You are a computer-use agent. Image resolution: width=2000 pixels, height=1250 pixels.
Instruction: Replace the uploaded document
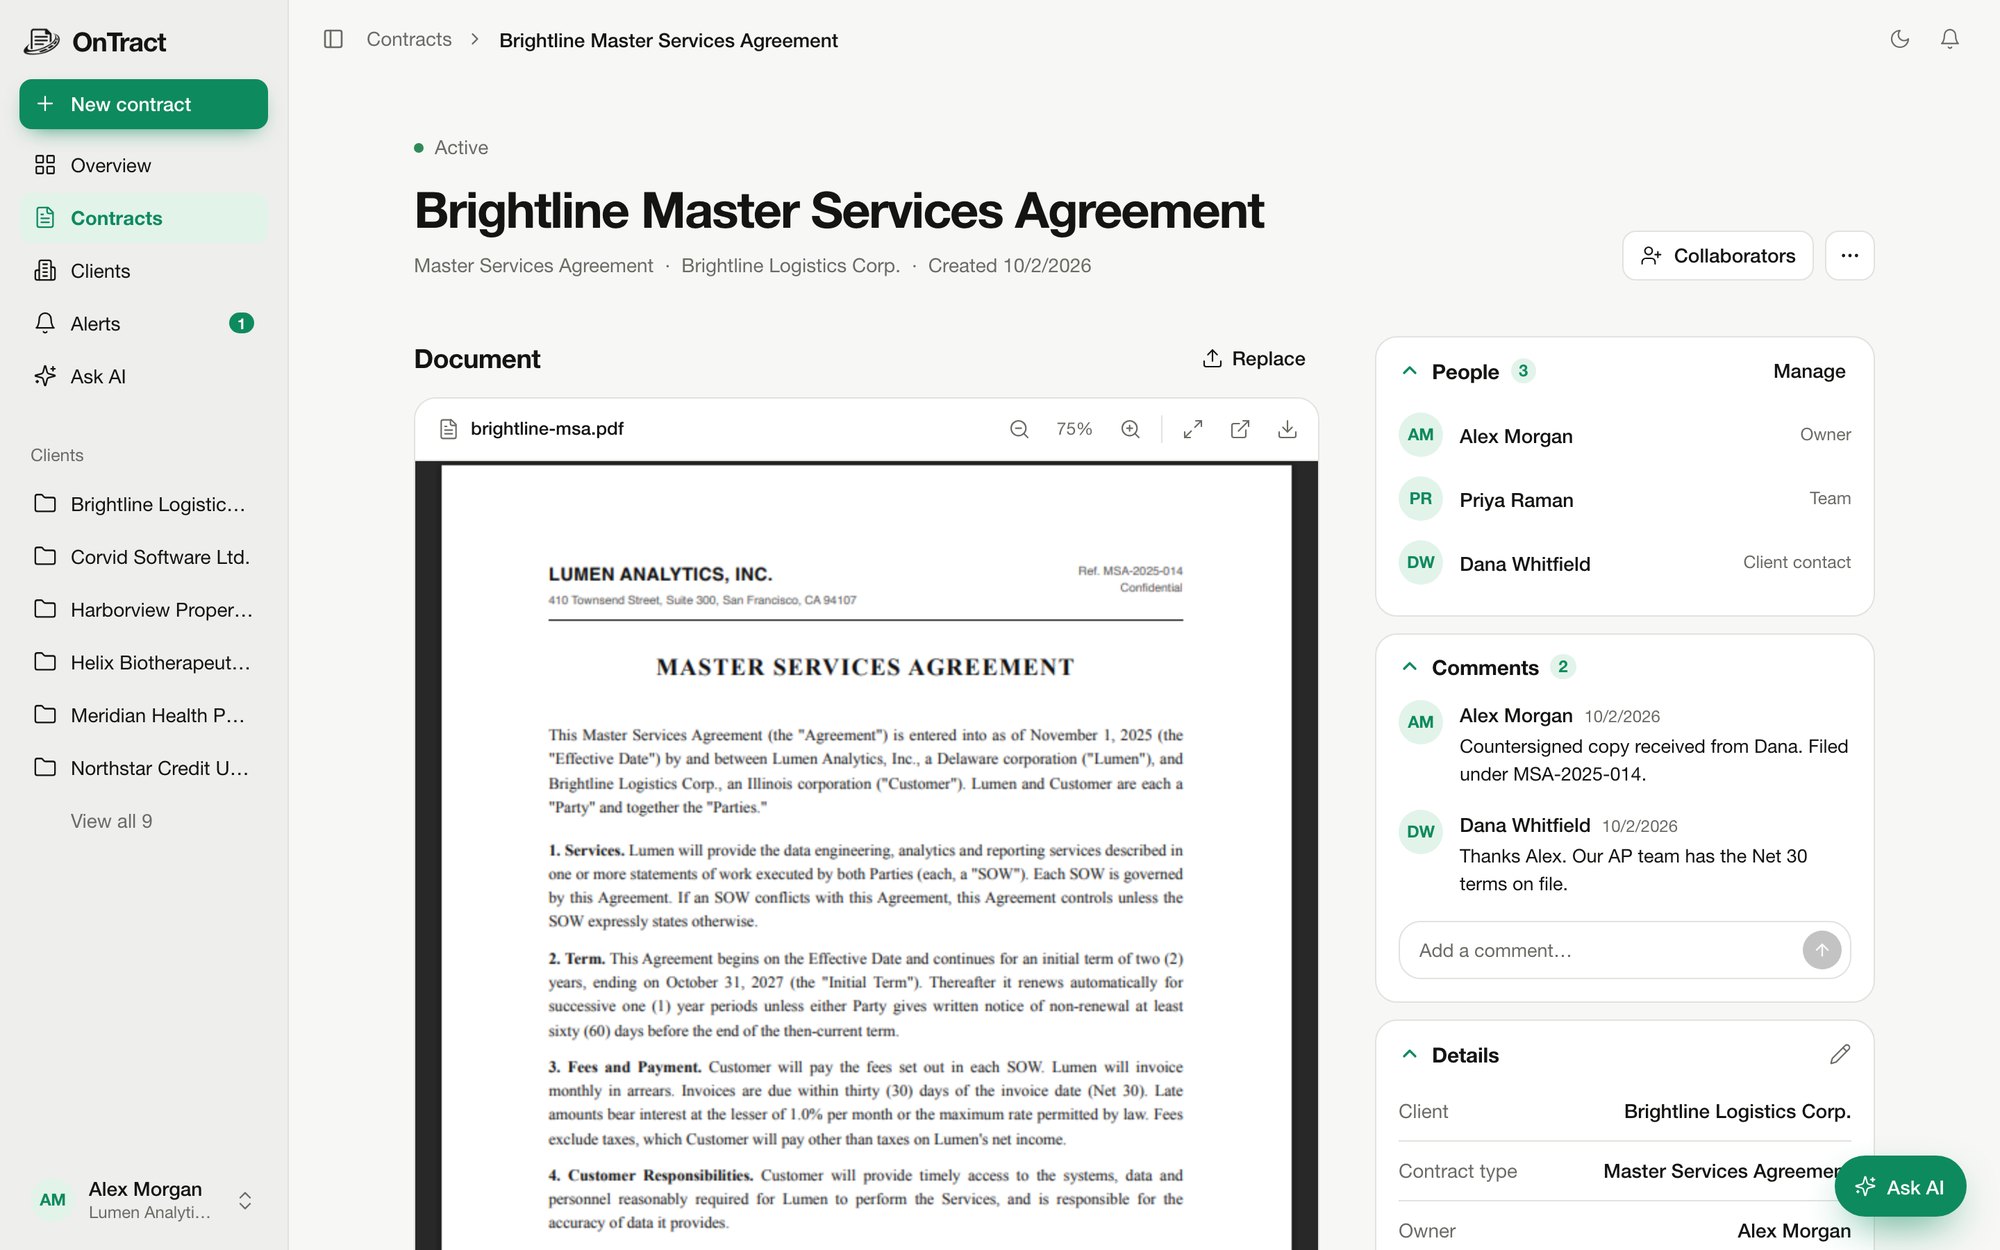[1254, 359]
